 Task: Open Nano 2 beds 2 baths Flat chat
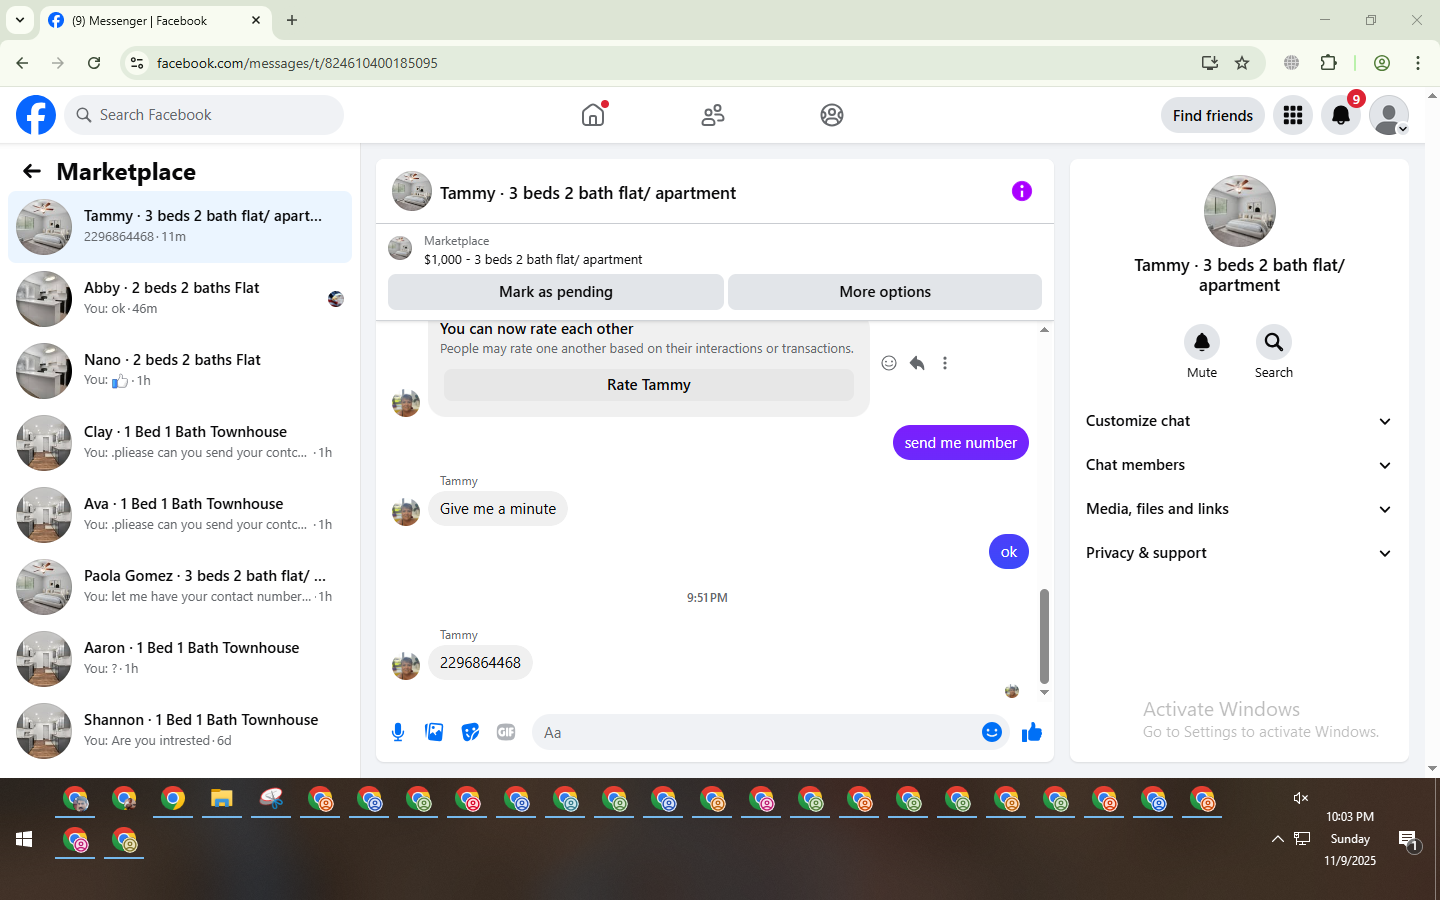pos(180,371)
